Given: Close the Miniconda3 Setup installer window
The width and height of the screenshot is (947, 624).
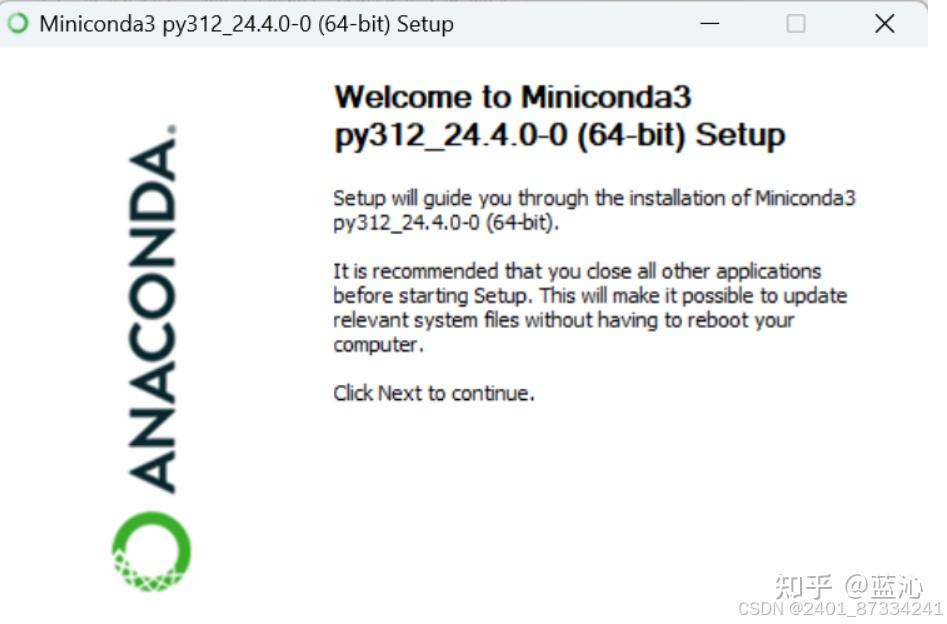Looking at the screenshot, I should coord(884,24).
